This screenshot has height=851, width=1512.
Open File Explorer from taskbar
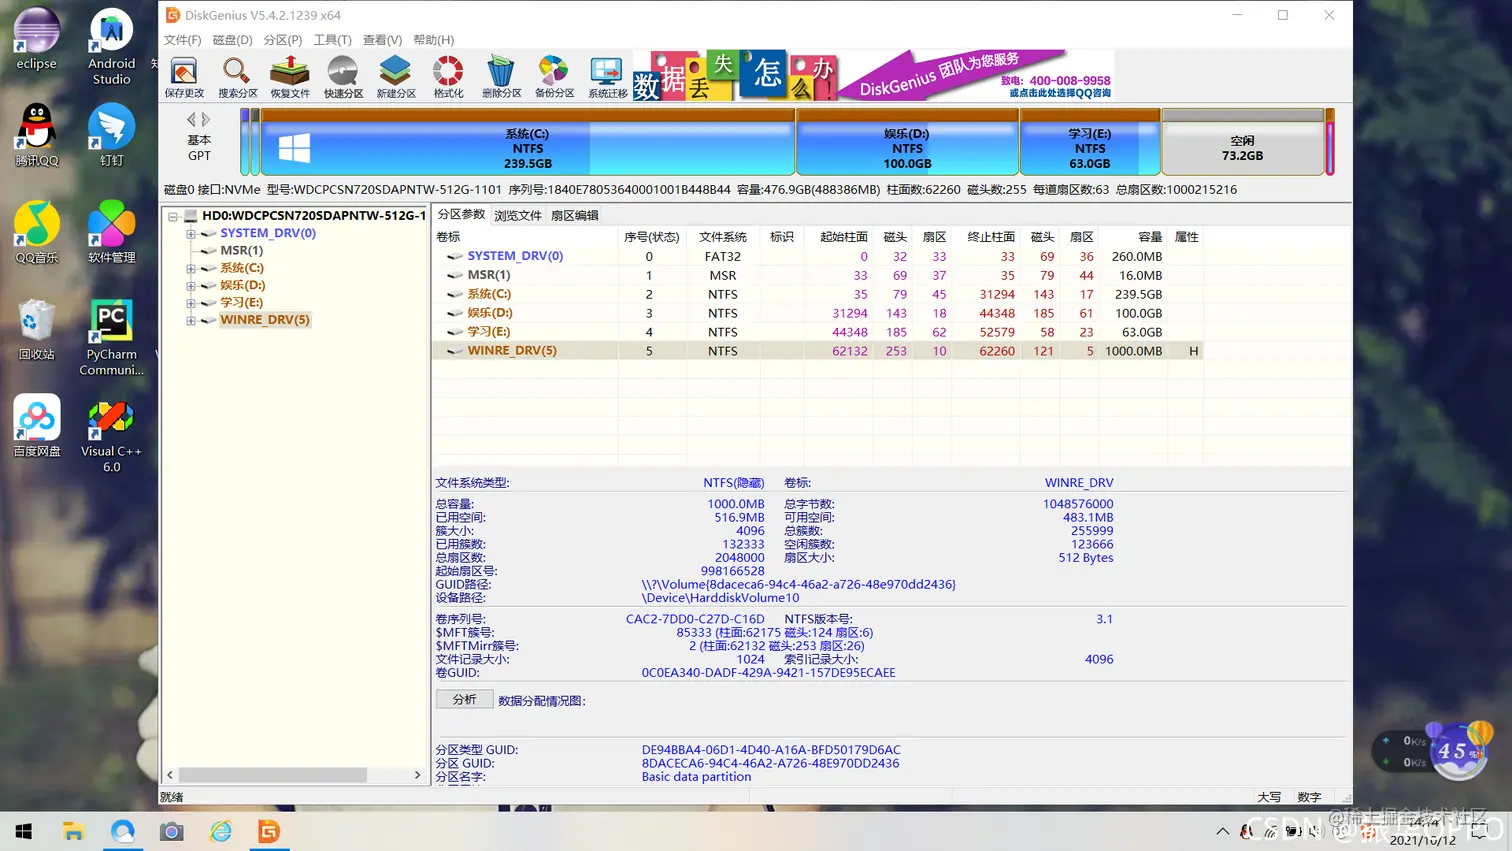[73, 831]
